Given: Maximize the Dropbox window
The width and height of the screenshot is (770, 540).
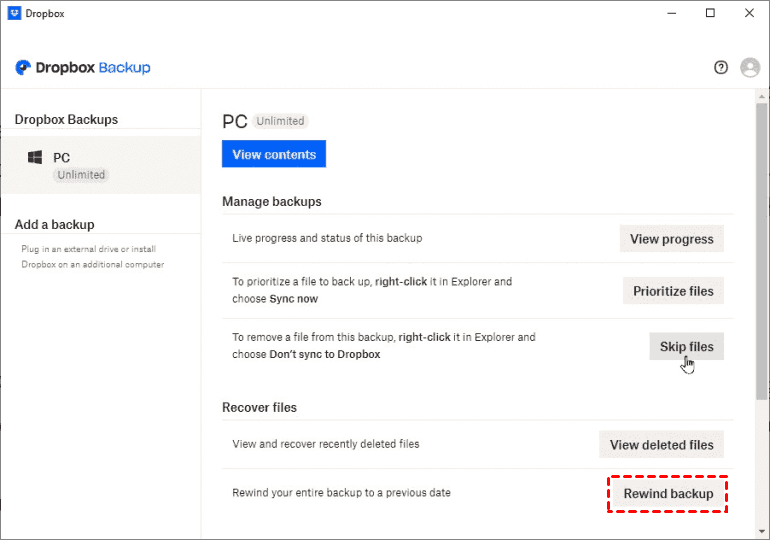Looking at the screenshot, I should pos(710,13).
